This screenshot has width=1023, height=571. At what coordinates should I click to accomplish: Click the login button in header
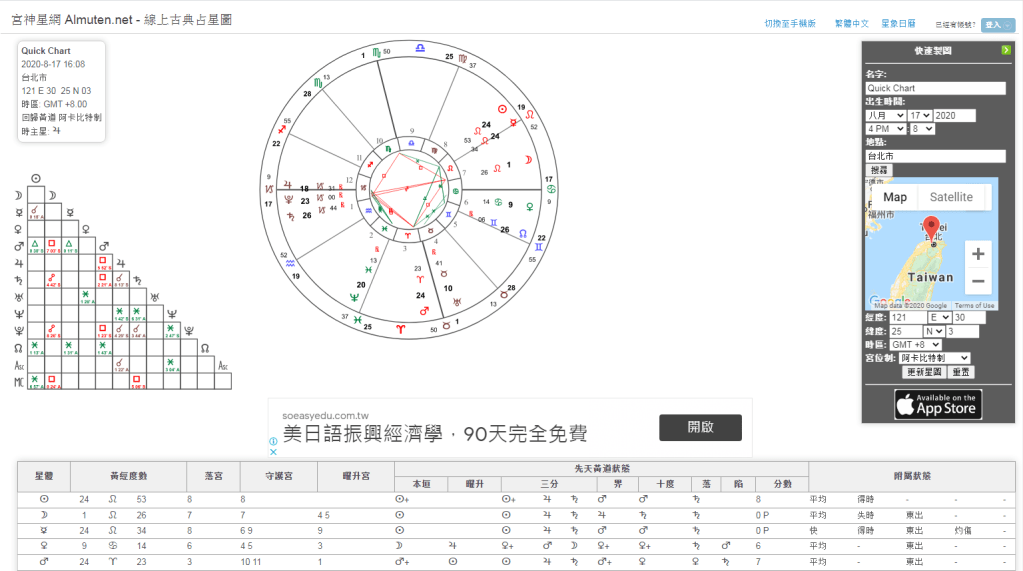coord(997,24)
